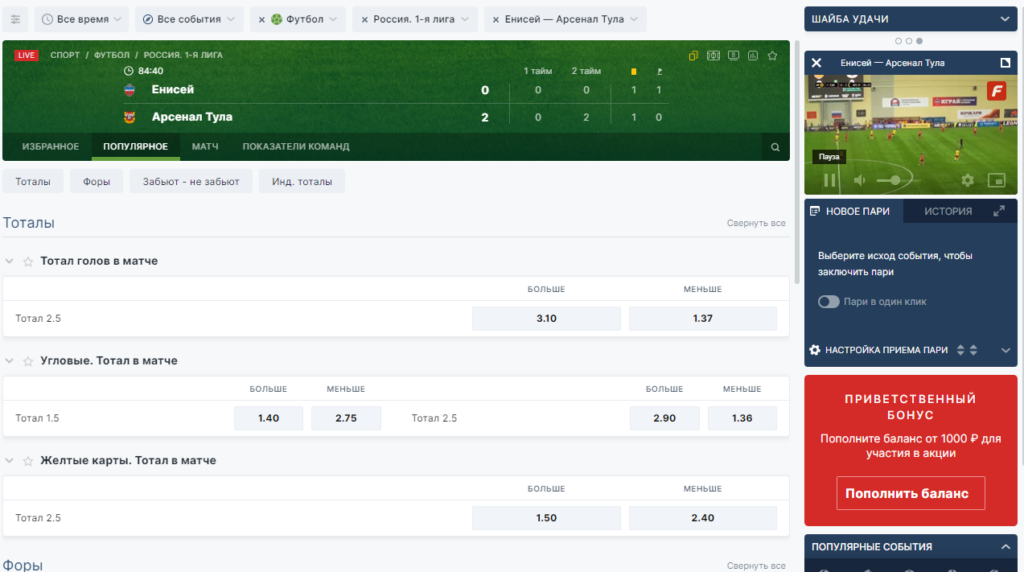Click Пополнить баланс button
The width and height of the screenshot is (1024, 572).
point(910,494)
